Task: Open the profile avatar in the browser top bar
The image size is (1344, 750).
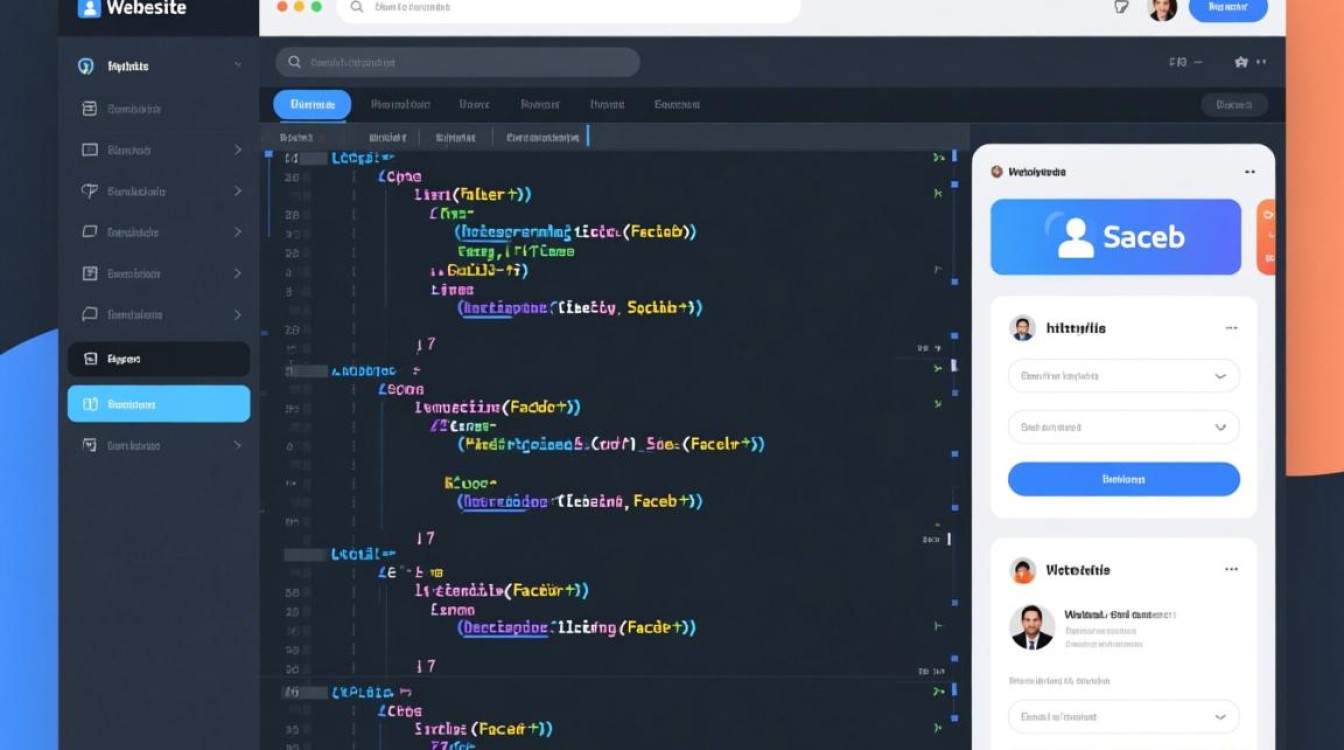Action: coord(1161,9)
